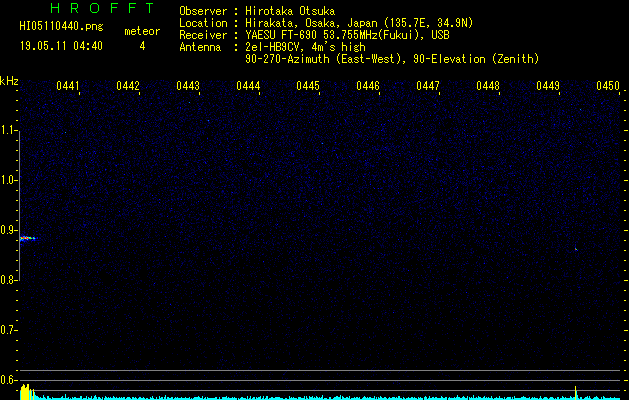Click the 0.7 kHz axis label

click(x=8, y=330)
